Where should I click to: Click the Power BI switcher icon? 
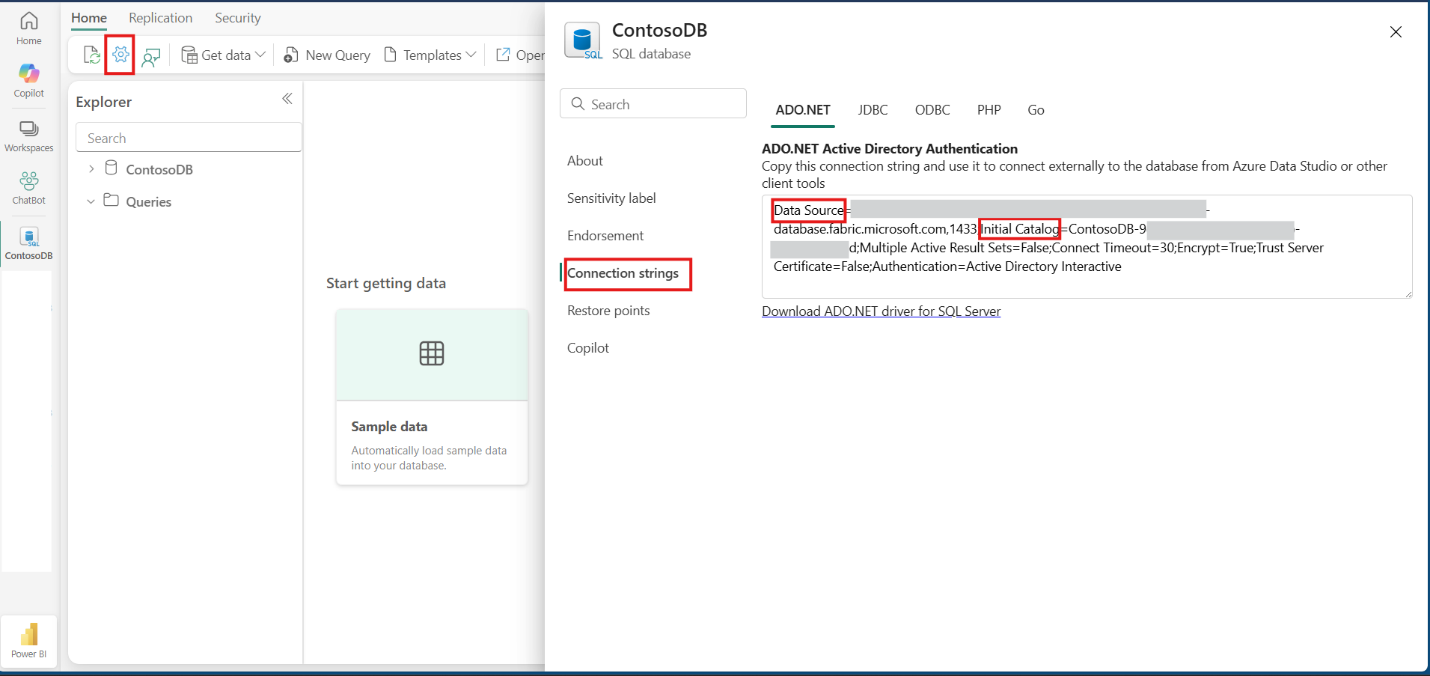tap(29, 640)
